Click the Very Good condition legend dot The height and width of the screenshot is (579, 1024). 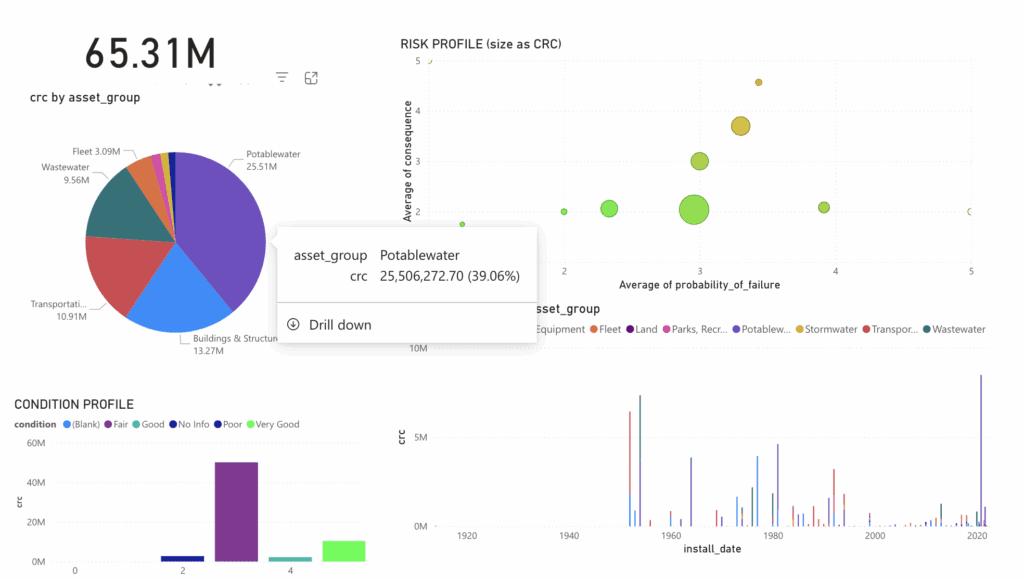(251, 424)
